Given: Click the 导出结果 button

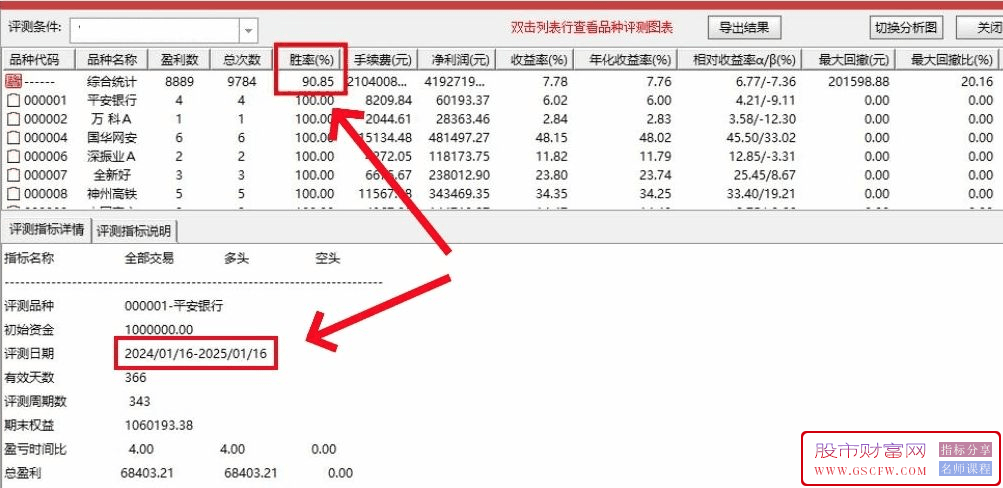Looking at the screenshot, I should click(x=745, y=28).
